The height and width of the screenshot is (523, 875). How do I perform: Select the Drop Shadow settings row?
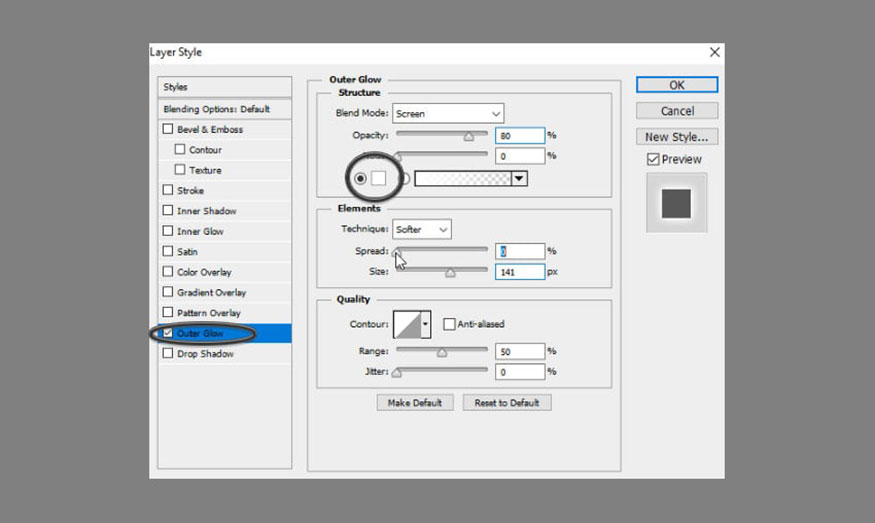click(x=224, y=353)
